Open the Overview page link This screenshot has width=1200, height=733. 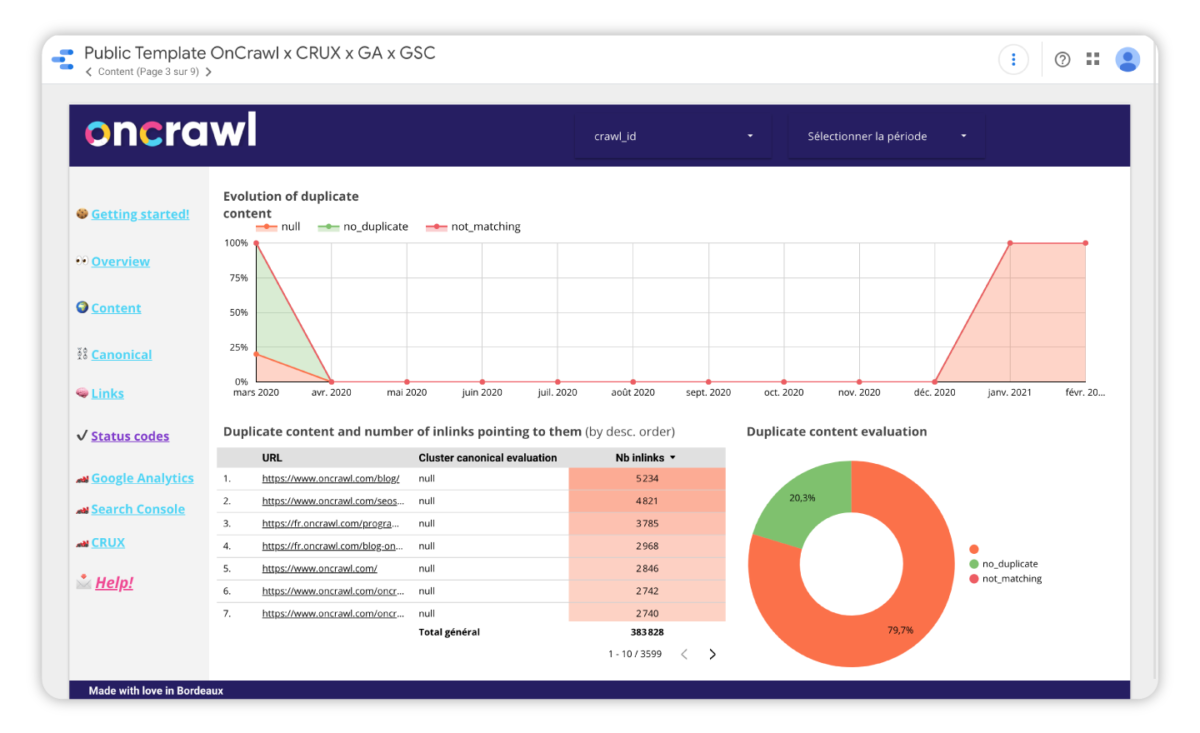click(x=120, y=262)
